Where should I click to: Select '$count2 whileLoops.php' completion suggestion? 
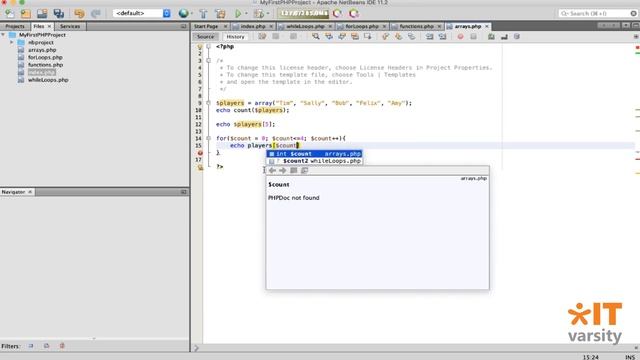point(314,161)
